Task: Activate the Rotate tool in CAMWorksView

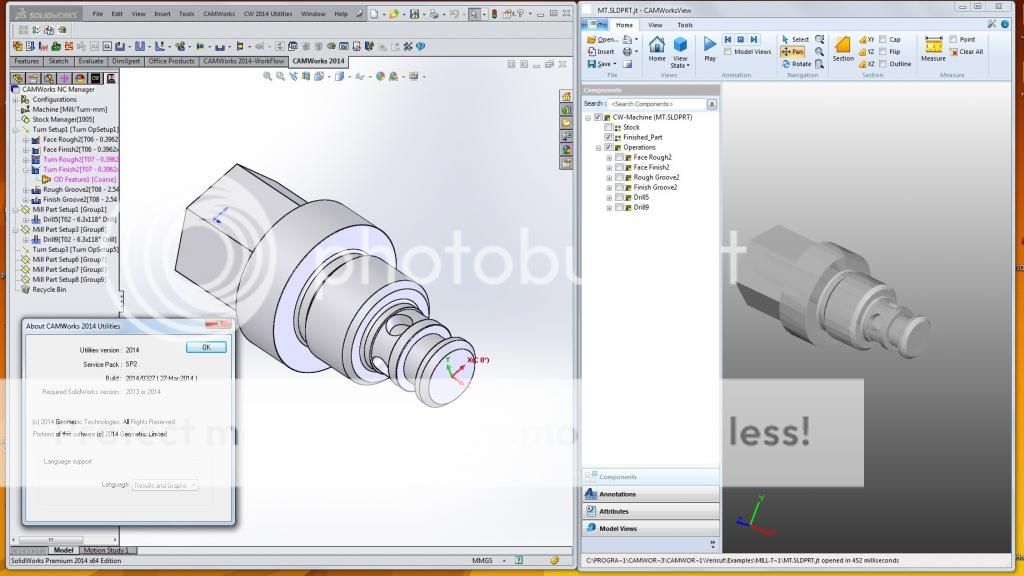Action: click(797, 64)
